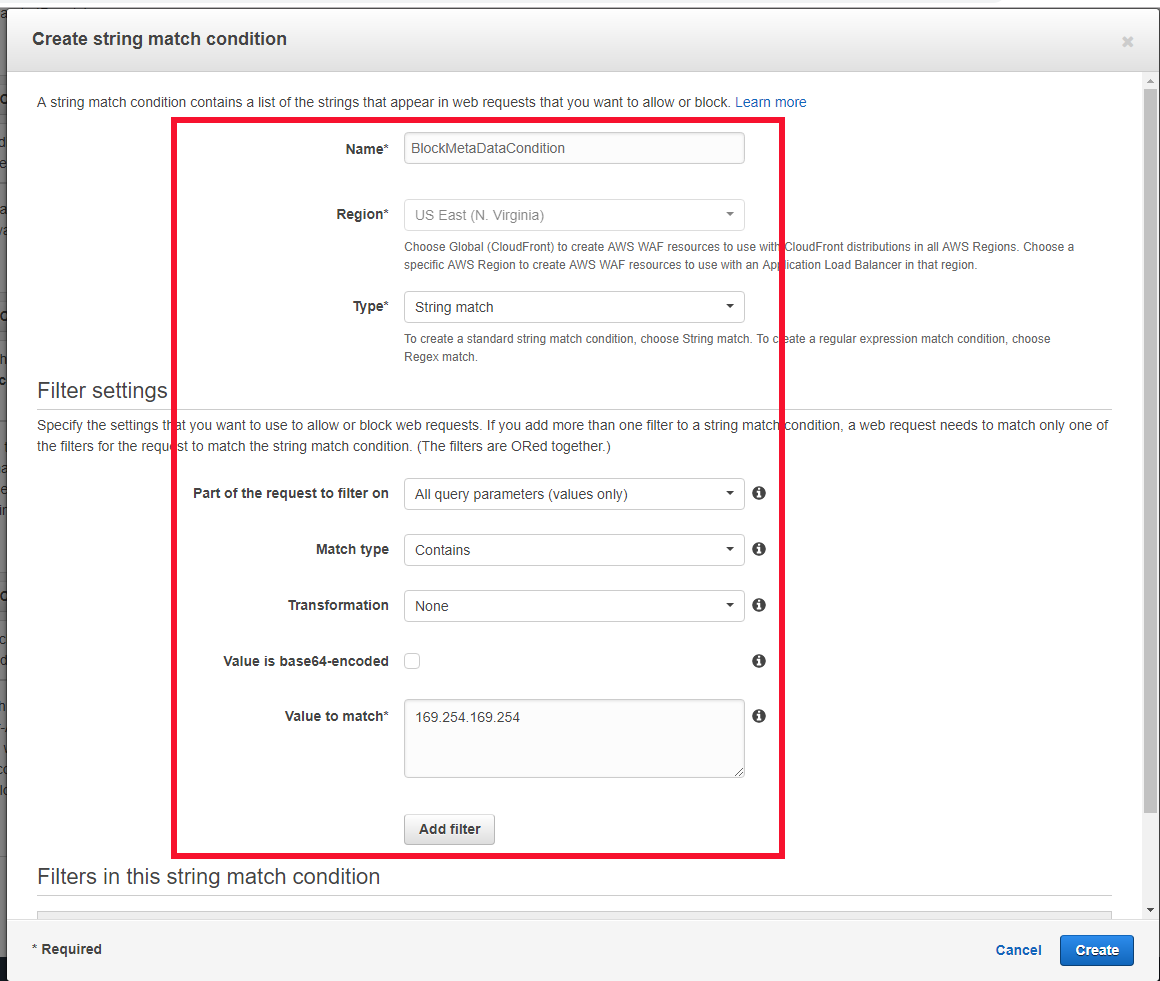The image size is (1160, 981).
Task: Click info icon beside Value to match
Action: click(759, 716)
